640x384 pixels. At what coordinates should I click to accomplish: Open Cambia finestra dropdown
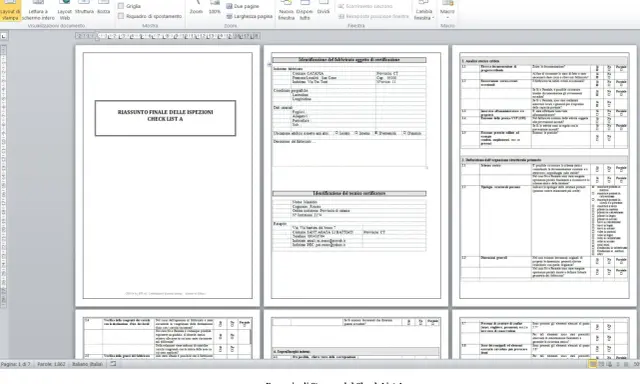424,10
